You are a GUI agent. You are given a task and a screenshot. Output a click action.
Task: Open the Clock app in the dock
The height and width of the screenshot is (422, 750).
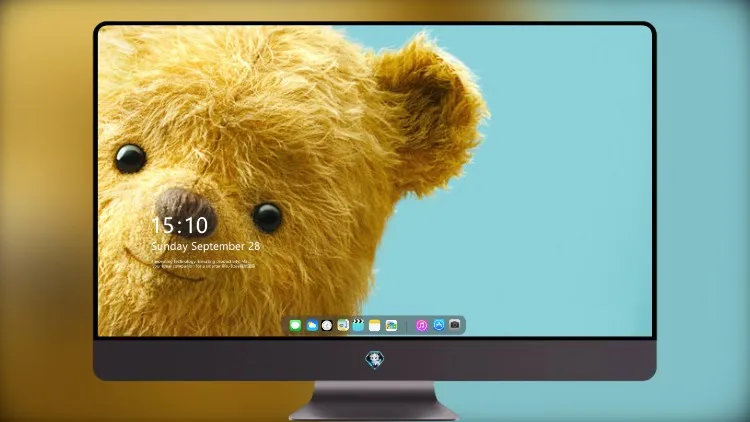point(327,326)
